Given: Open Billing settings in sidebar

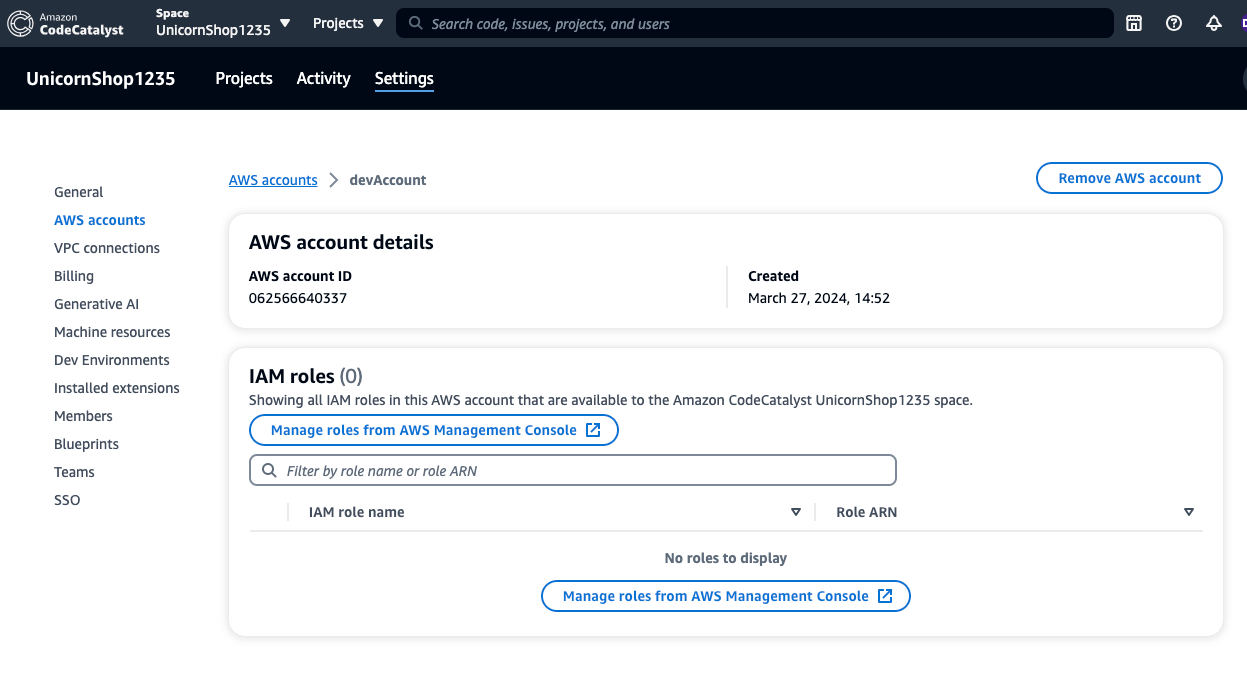Looking at the screenshot, I should [74, 276].
